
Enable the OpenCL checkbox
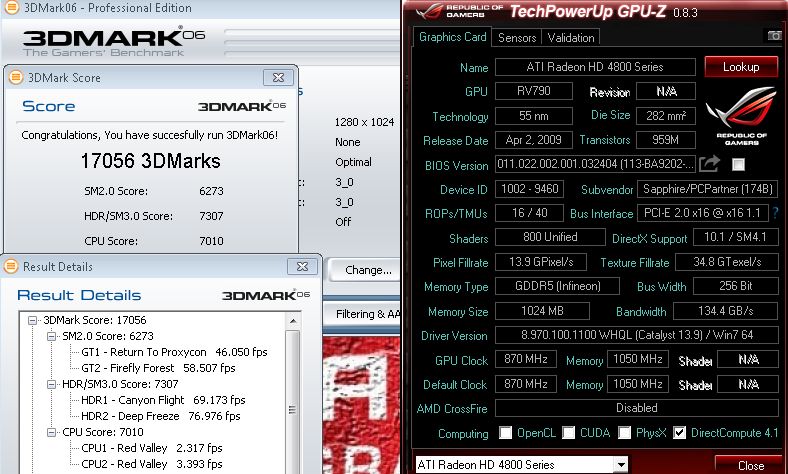(x=506, y=433)
